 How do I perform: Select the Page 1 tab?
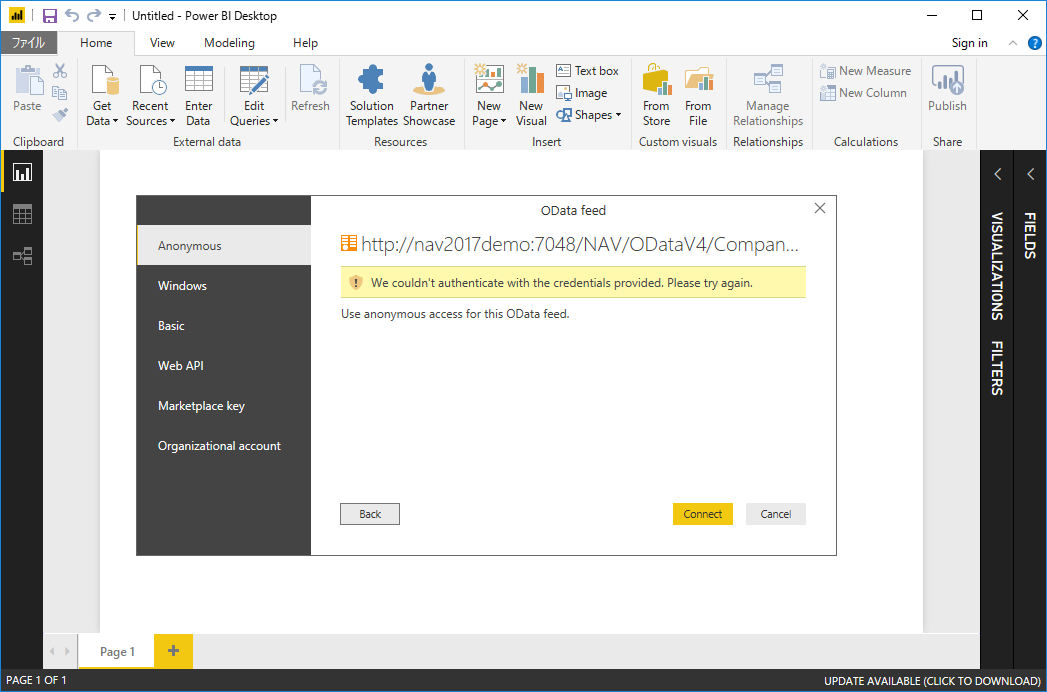118,651
